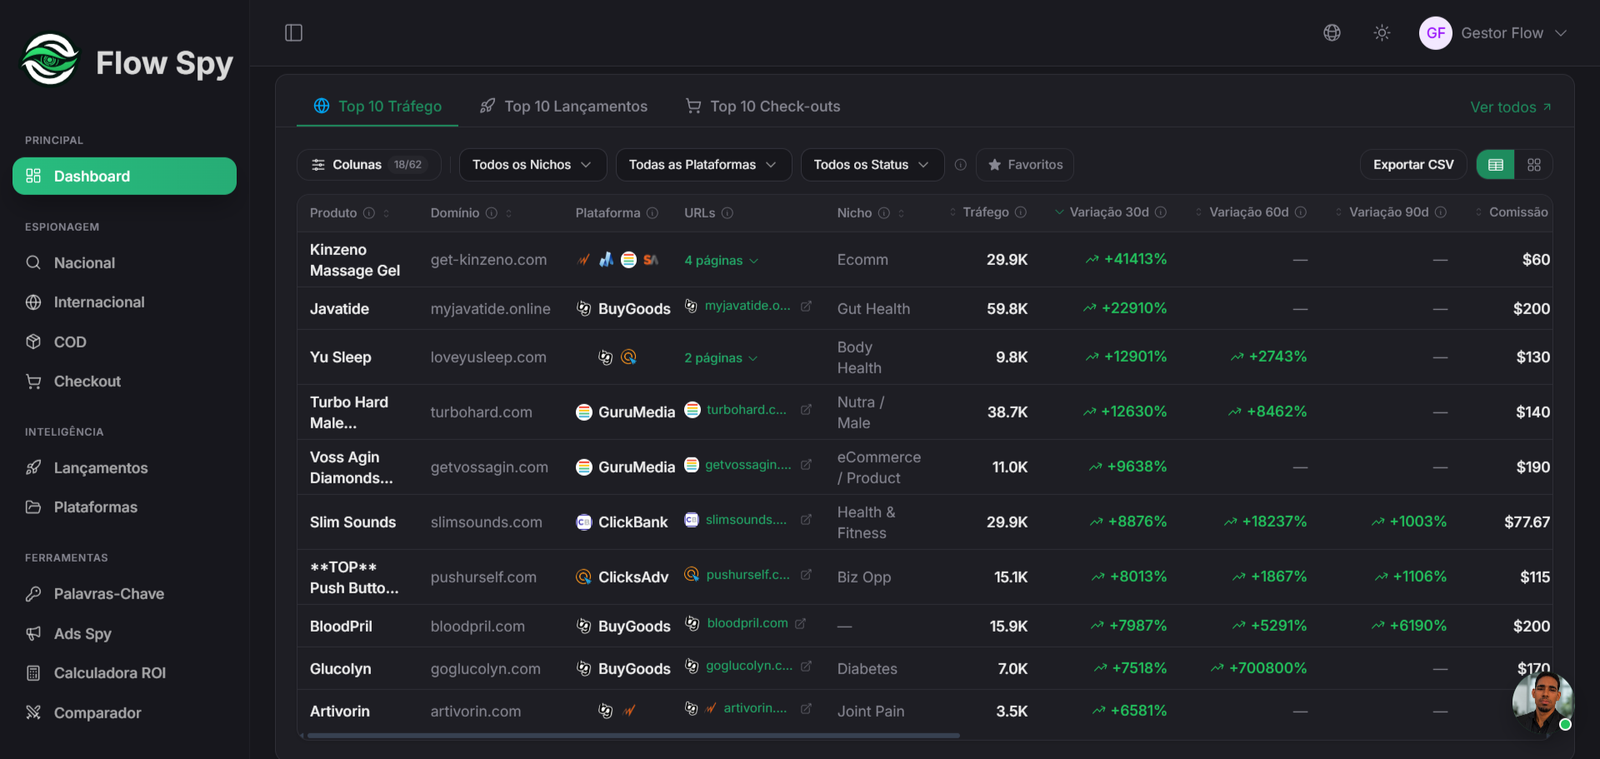Sort by the Comissão column
The width and height of the screenshot is (1600, 759).
click(x=1479, y=213)
